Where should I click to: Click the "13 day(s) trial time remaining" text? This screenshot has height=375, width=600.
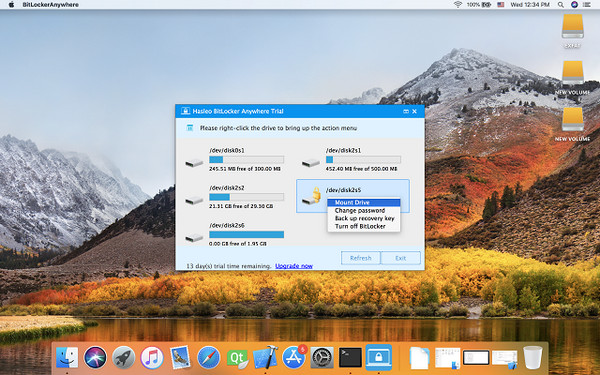[x=229, y=266]
